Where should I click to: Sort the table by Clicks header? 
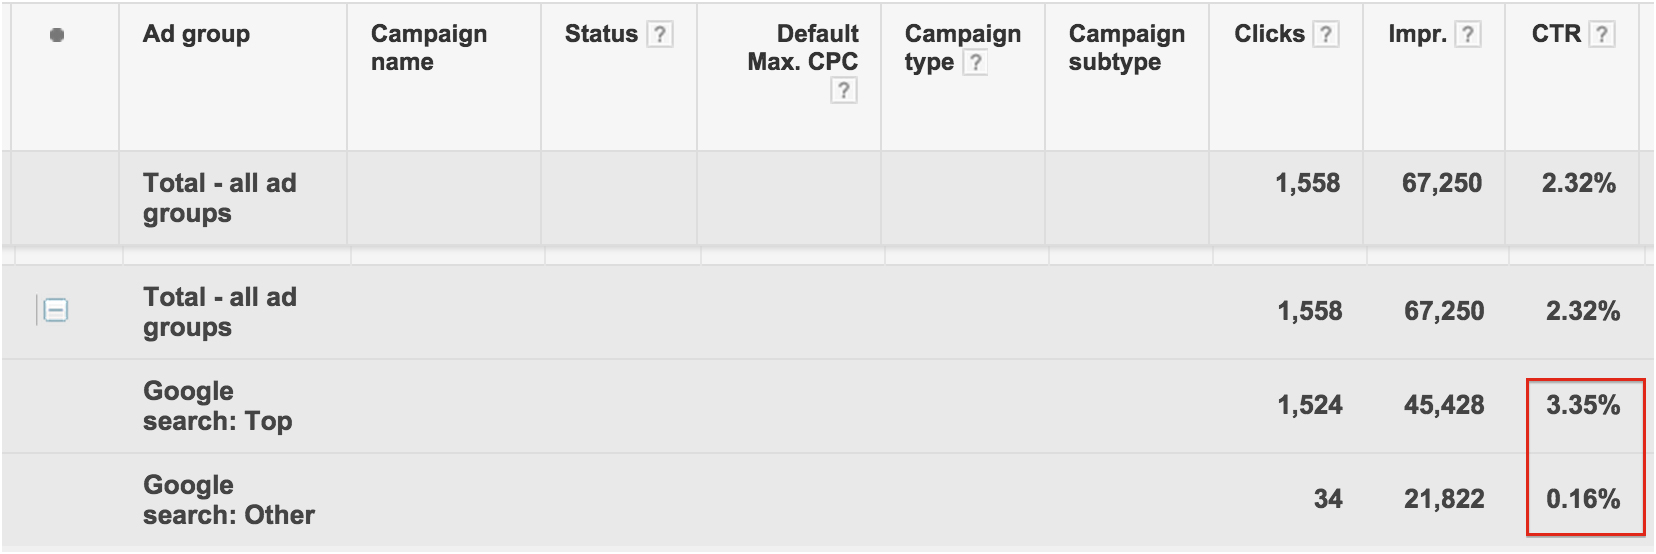click(x=1269, y=34)
